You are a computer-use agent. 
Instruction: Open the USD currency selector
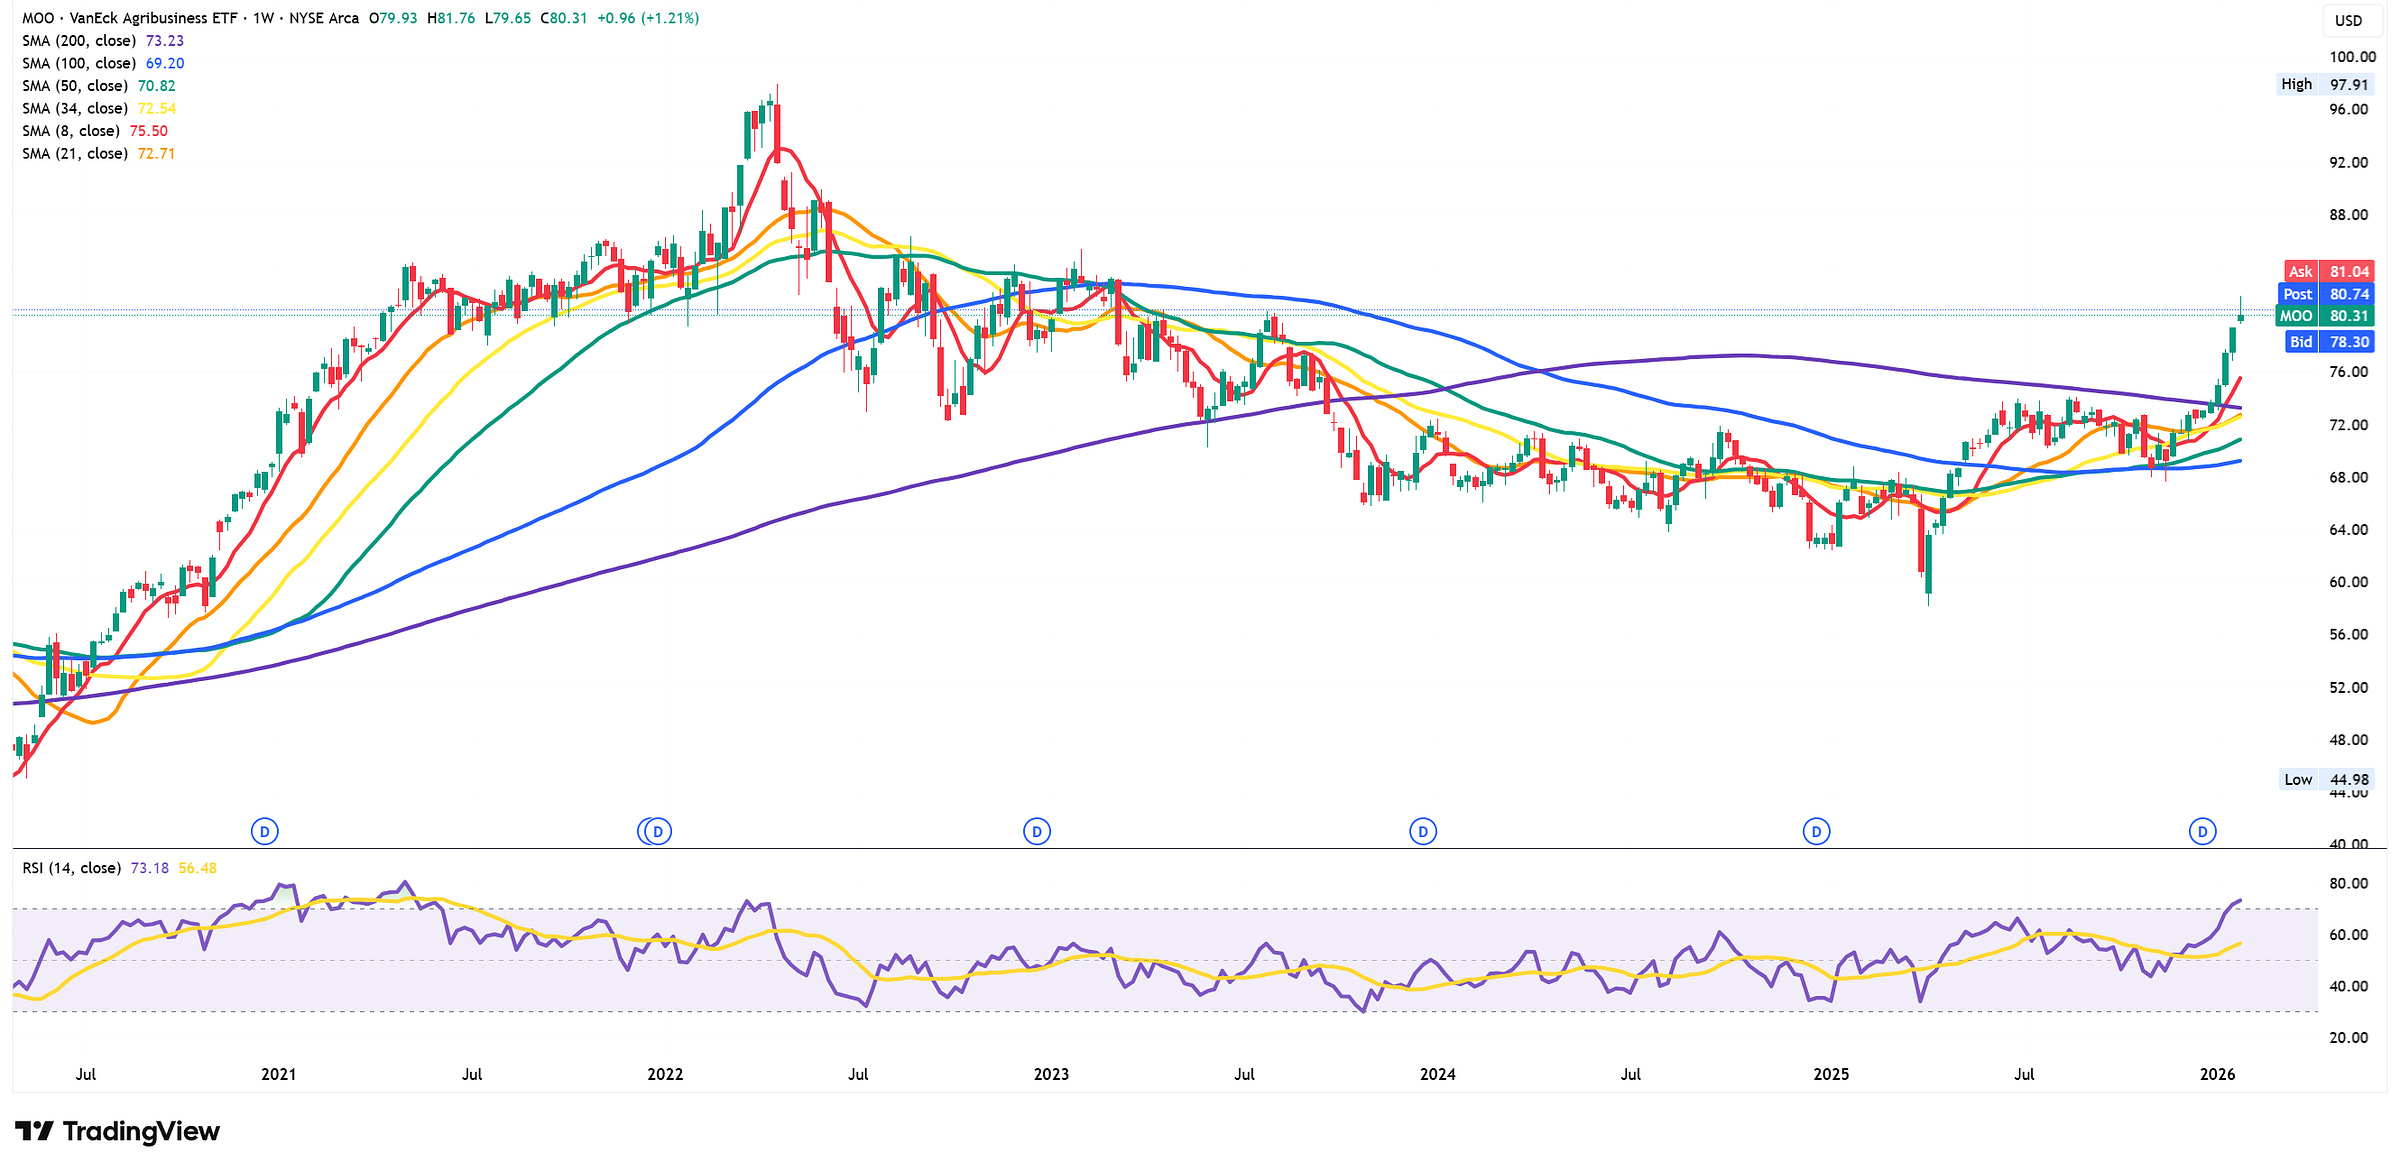click(x=2349, y=20)
